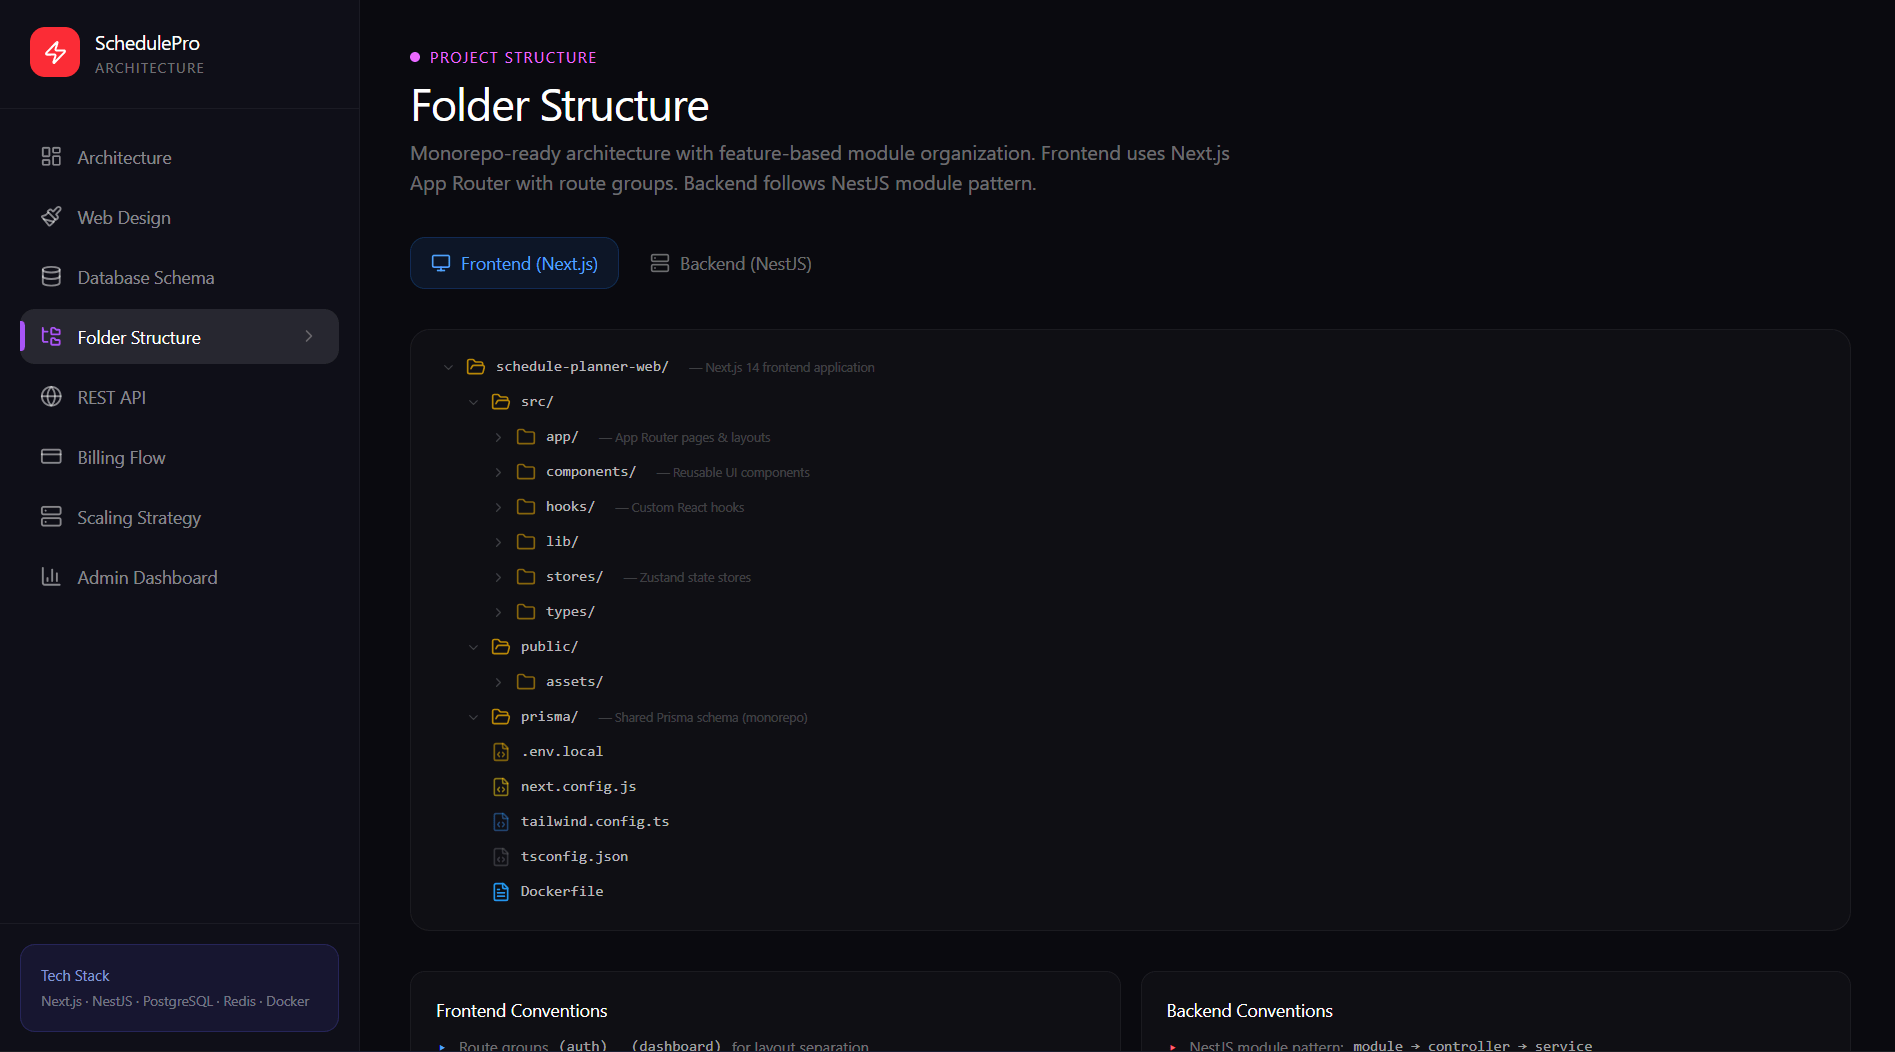
Task: Click the Admin Dashboard chart icon
Action: [52, 577]
